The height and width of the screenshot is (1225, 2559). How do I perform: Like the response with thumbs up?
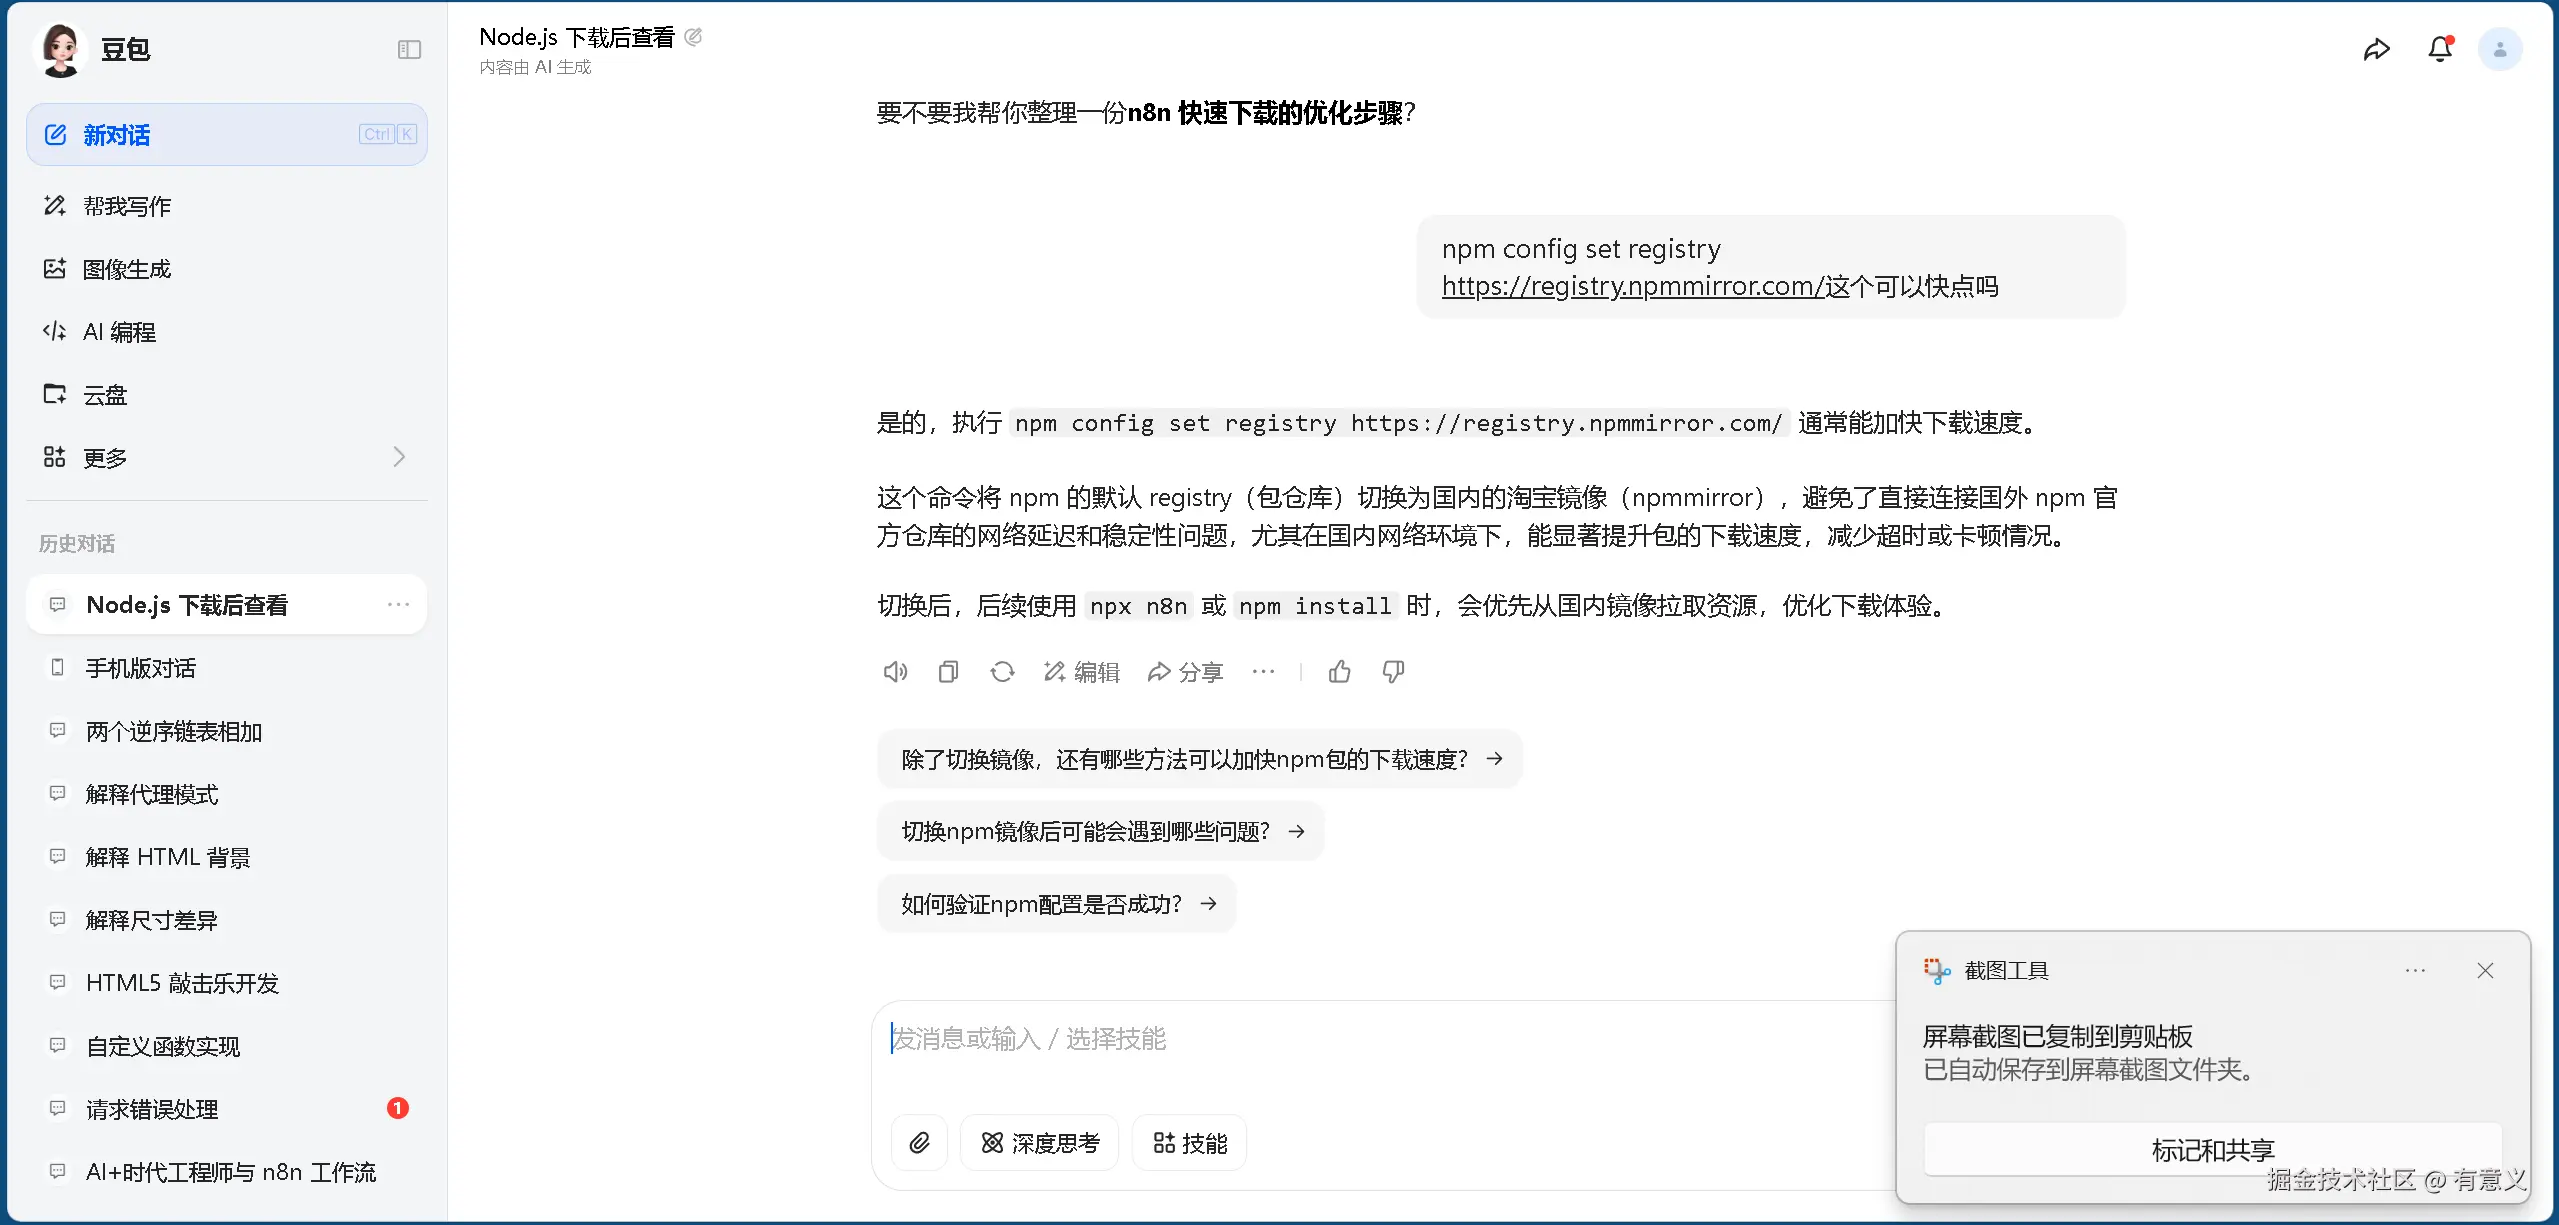1340,672
